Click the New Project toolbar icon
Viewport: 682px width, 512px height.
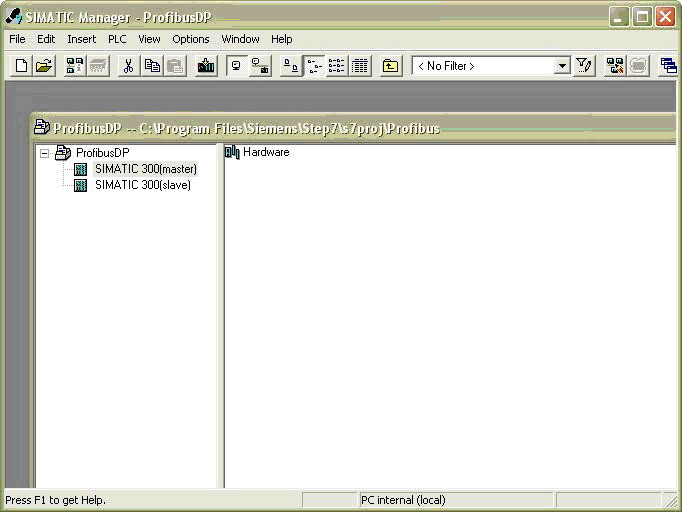coord(21,66)
